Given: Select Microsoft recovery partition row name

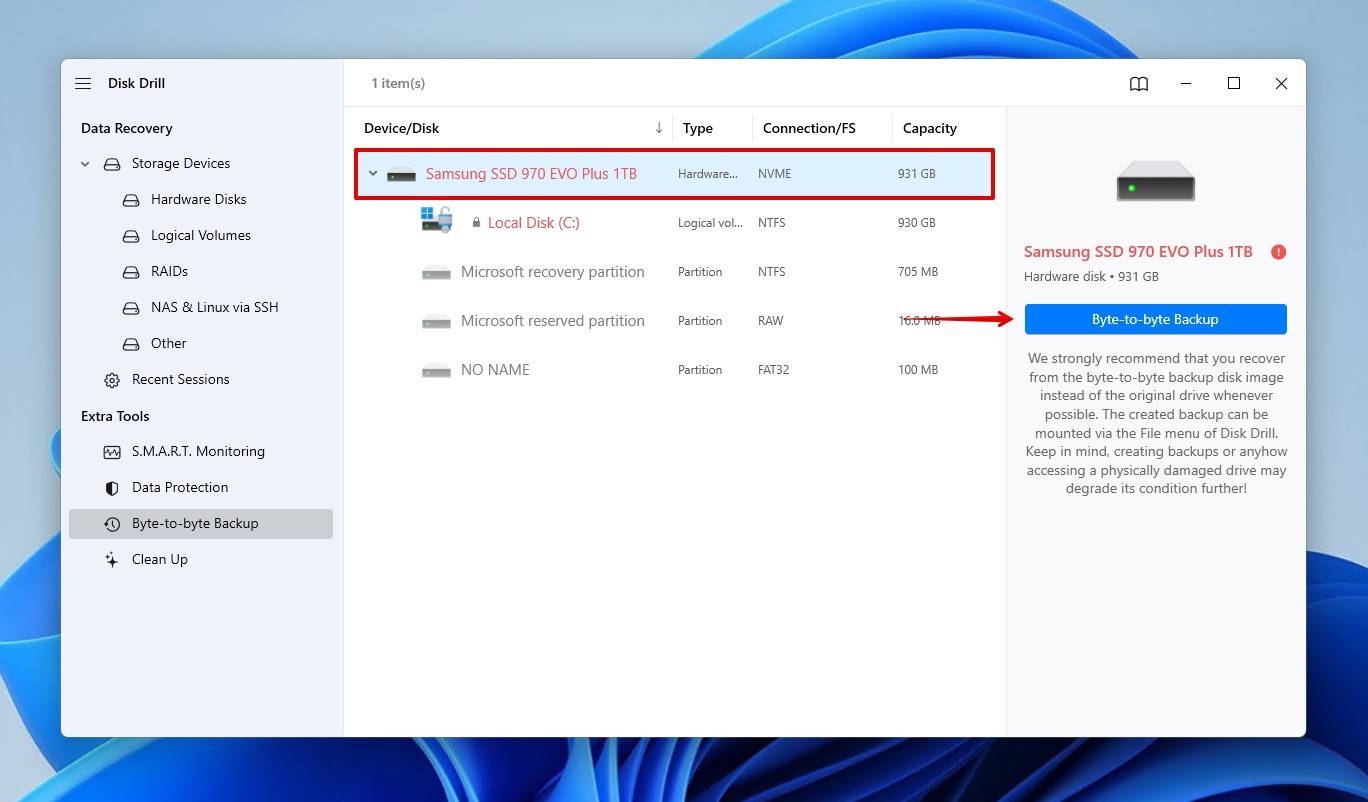Looking at the screenshot, I should click(x=552, y=272).
